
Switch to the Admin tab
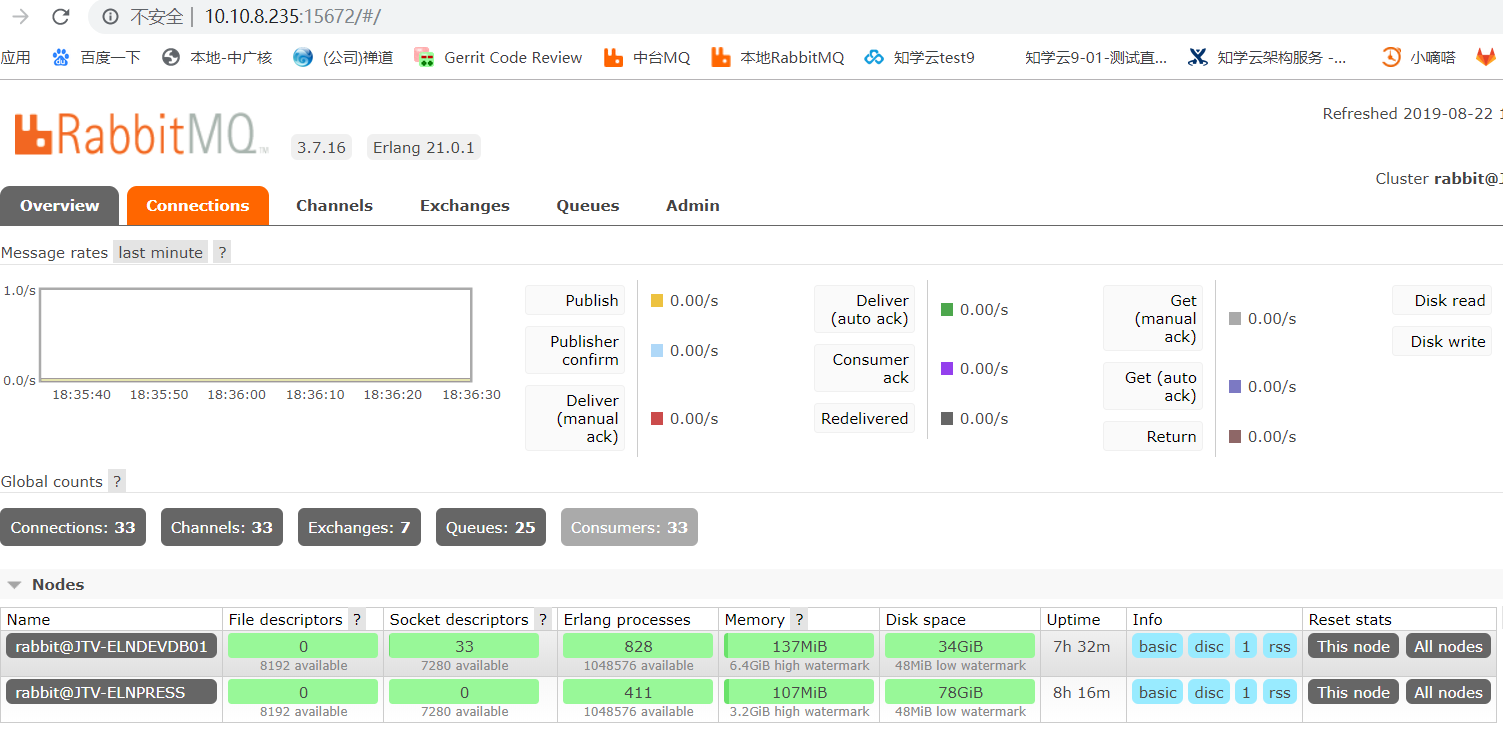(x=692, y=205)
